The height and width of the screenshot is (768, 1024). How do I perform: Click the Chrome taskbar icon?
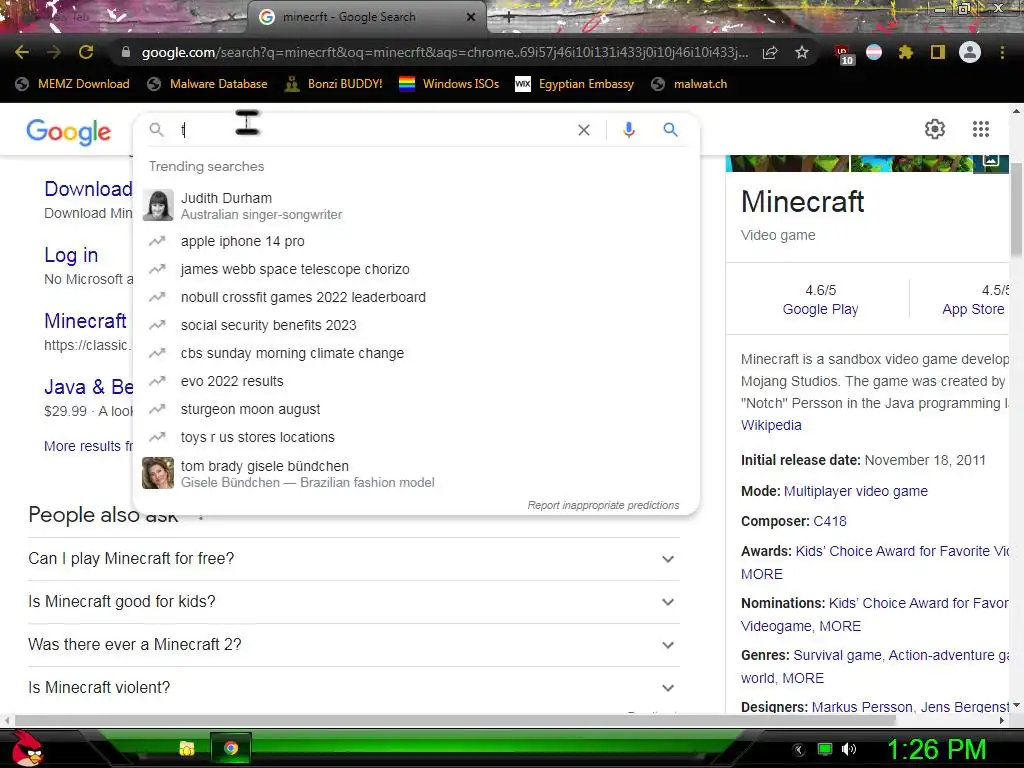pyautogui.click(x=231, y=748)
